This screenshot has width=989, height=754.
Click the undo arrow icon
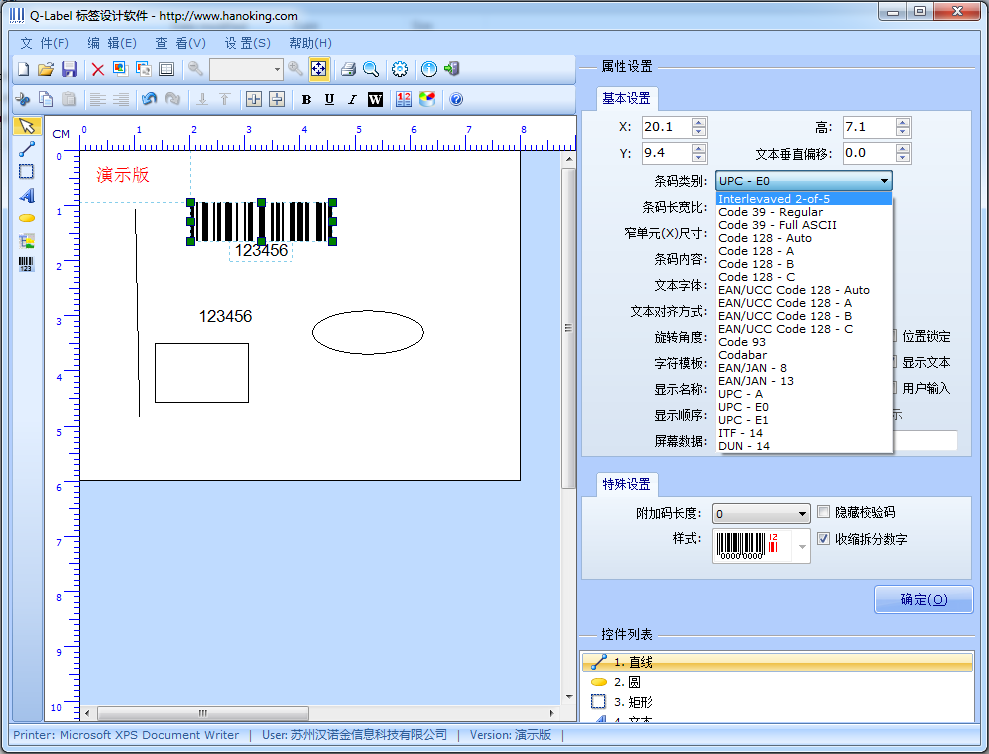pos(149,99)
